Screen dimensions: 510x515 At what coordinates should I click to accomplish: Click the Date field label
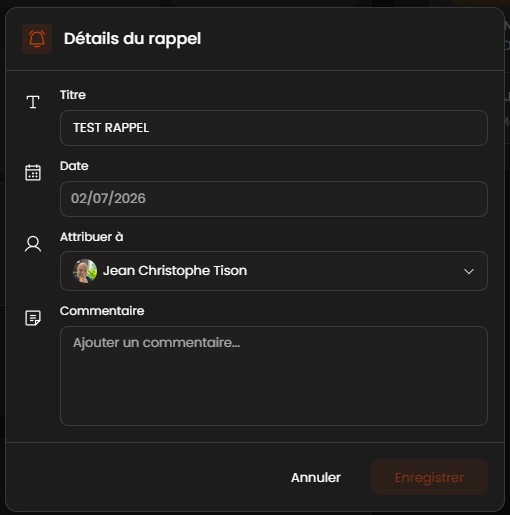[x=74, y=166]
